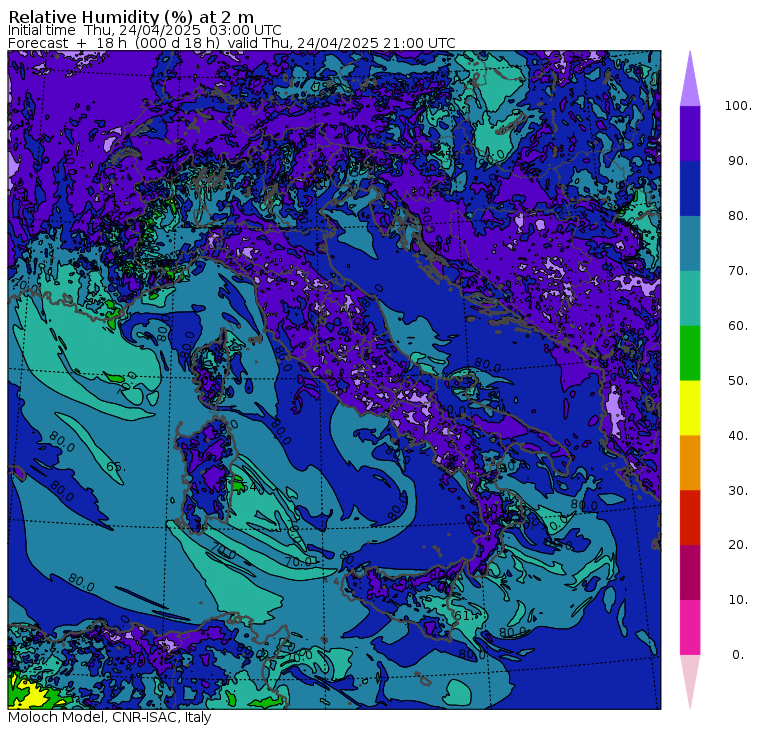Click the '10.' legend label
Viewport: 760px width, 731px height.
point(738,600)
